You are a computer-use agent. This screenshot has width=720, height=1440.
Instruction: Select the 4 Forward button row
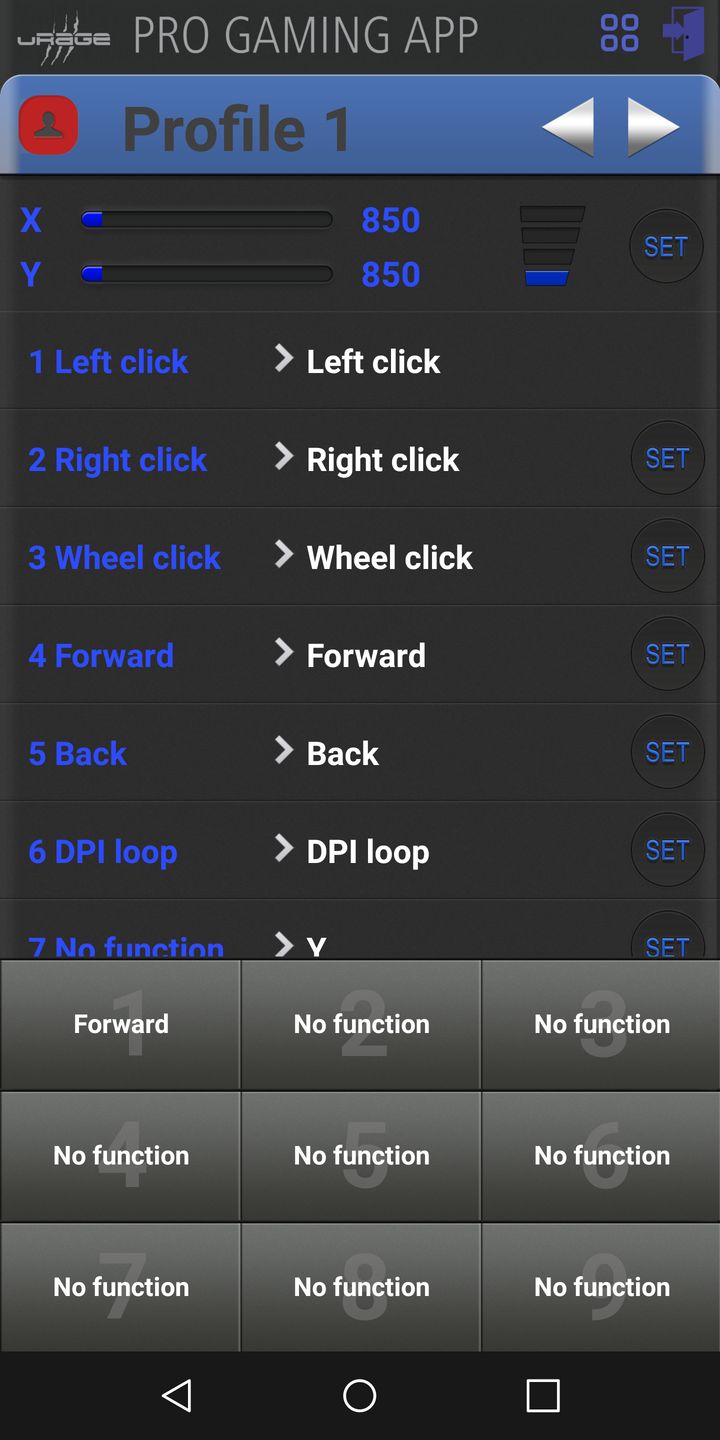pyautogui.click(x=101, y=655)
